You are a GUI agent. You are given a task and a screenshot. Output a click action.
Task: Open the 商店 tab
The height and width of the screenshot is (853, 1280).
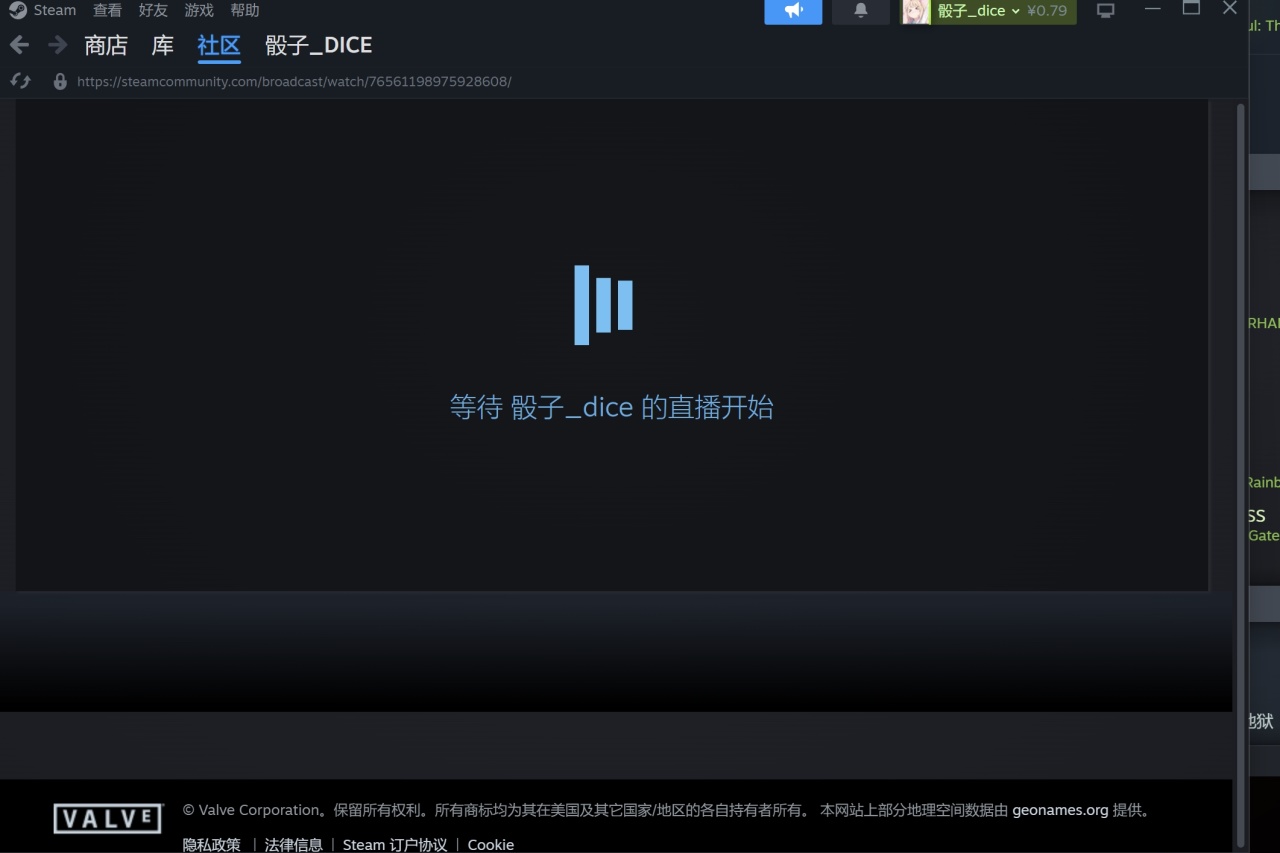(106, 45)
